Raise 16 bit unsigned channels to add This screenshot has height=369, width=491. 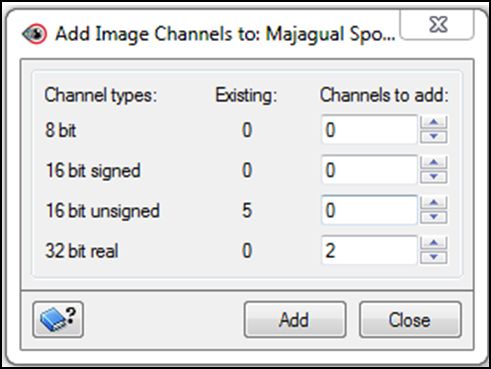coord(433,203)
